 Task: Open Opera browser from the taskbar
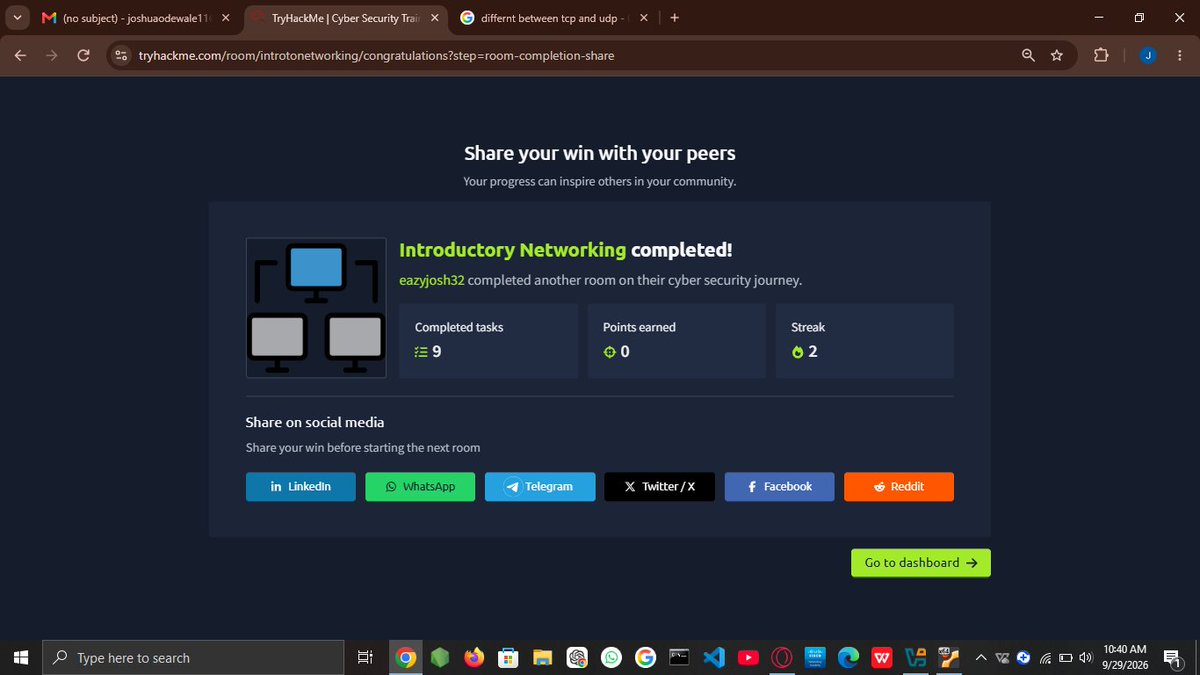point(781,657)
